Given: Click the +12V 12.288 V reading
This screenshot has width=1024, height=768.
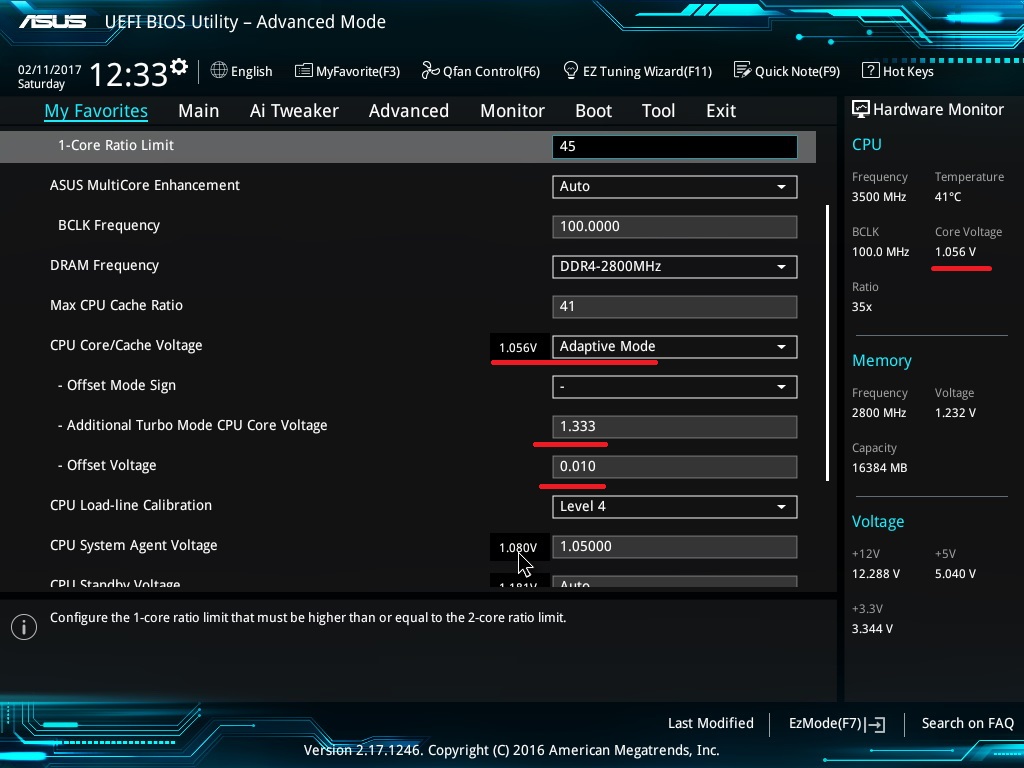Looking at the screenshot, I should click(875, 574).
